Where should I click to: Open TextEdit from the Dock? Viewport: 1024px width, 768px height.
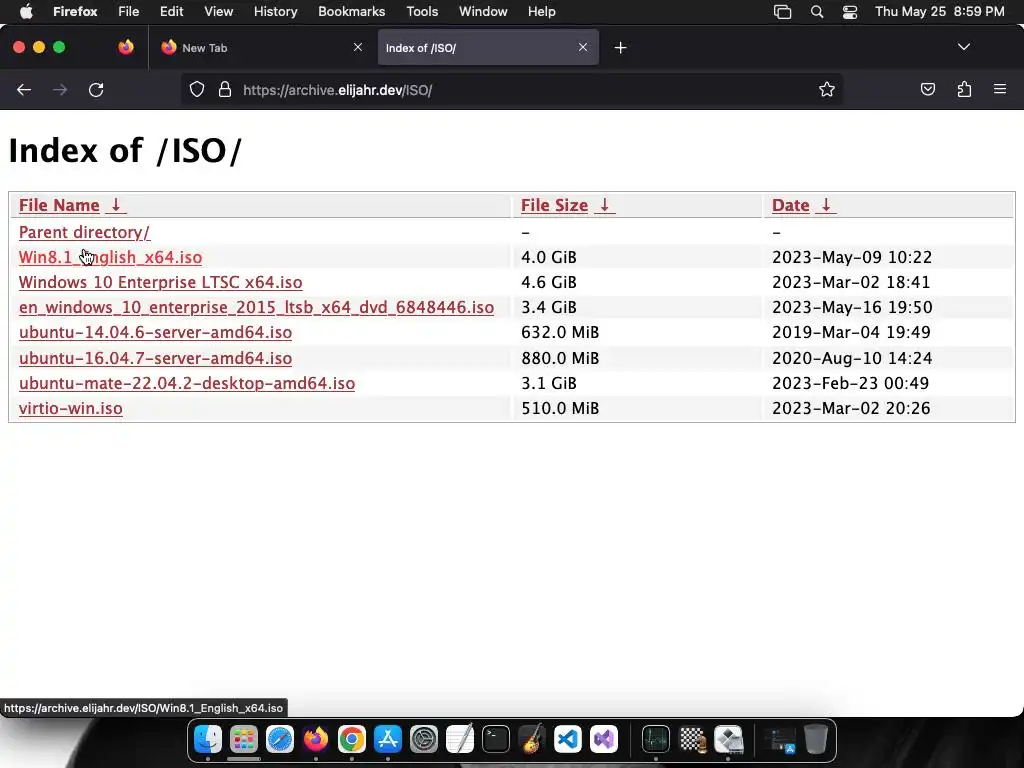[x=460, y=739]
